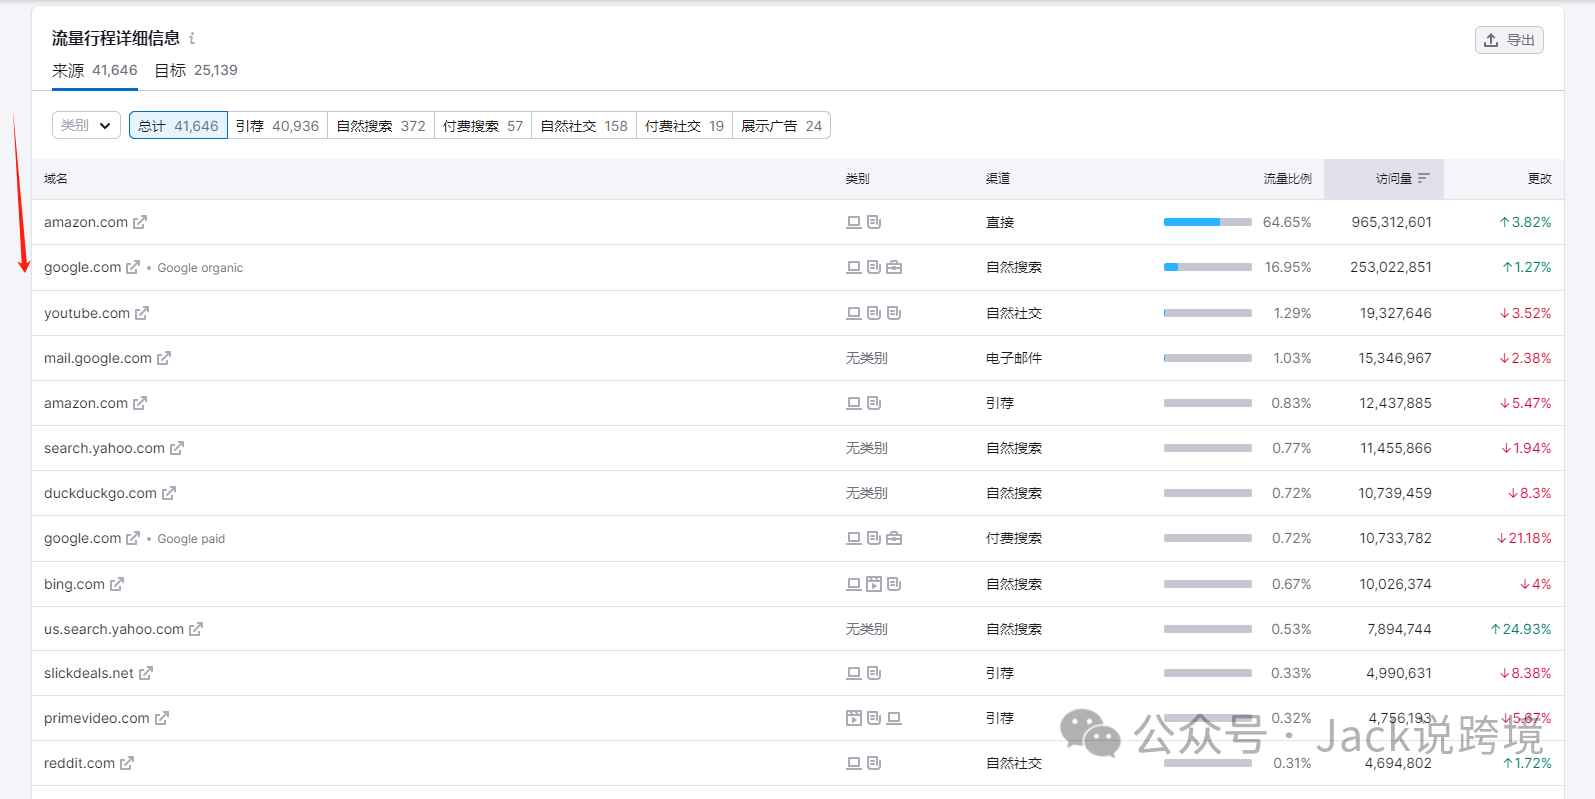Filter by 自然搜索 372
This screenshot has height=799, width=1595.
click(x=381, y=126)
